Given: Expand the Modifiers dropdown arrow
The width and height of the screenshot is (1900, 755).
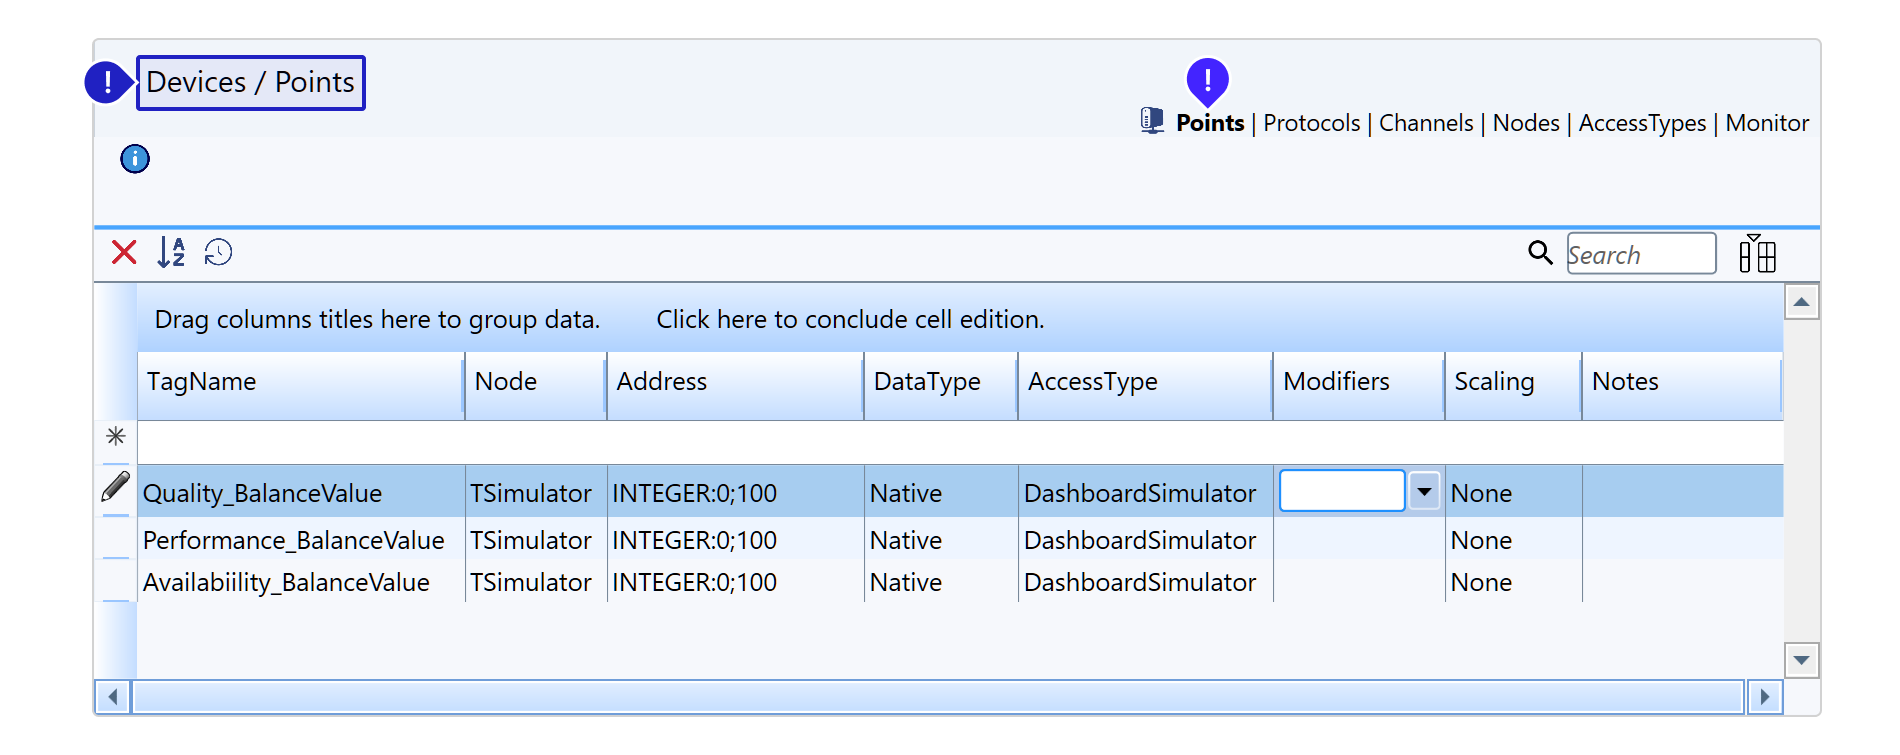Looking at the screenshot, I should pos(1423,491).
